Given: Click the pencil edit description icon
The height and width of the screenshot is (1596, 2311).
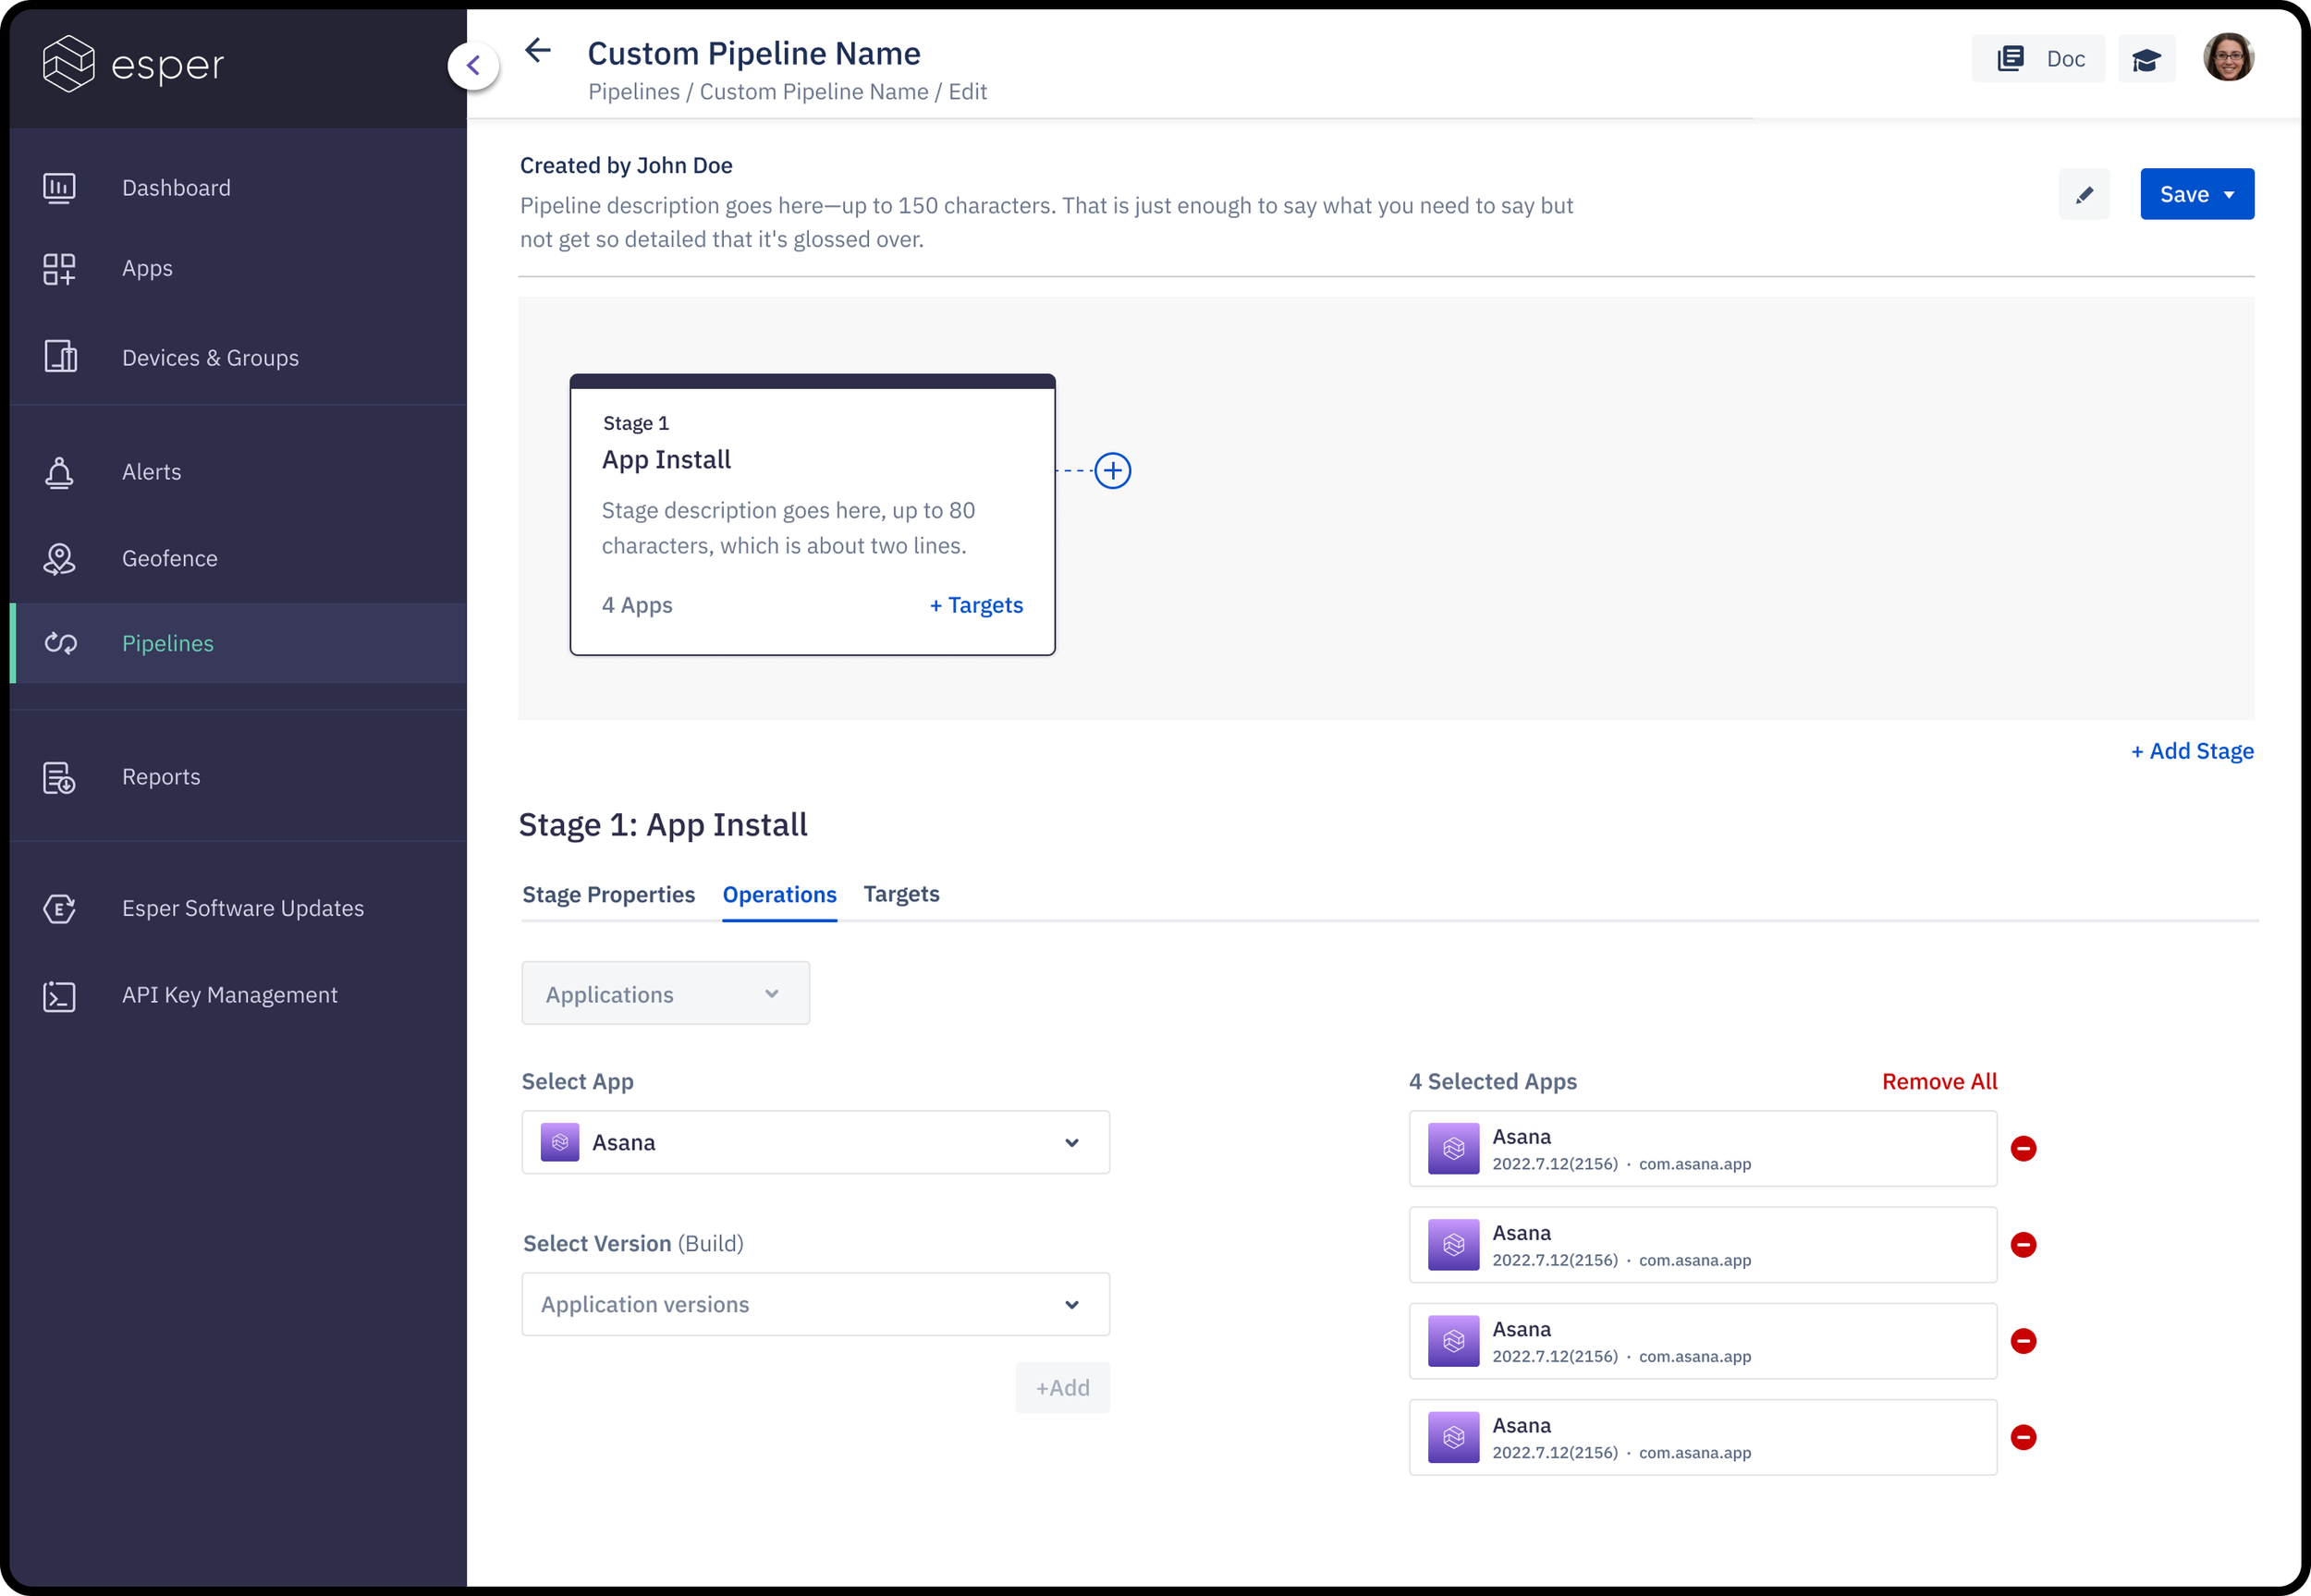Looking at the screenshot, I should (x=2084, y=194).
